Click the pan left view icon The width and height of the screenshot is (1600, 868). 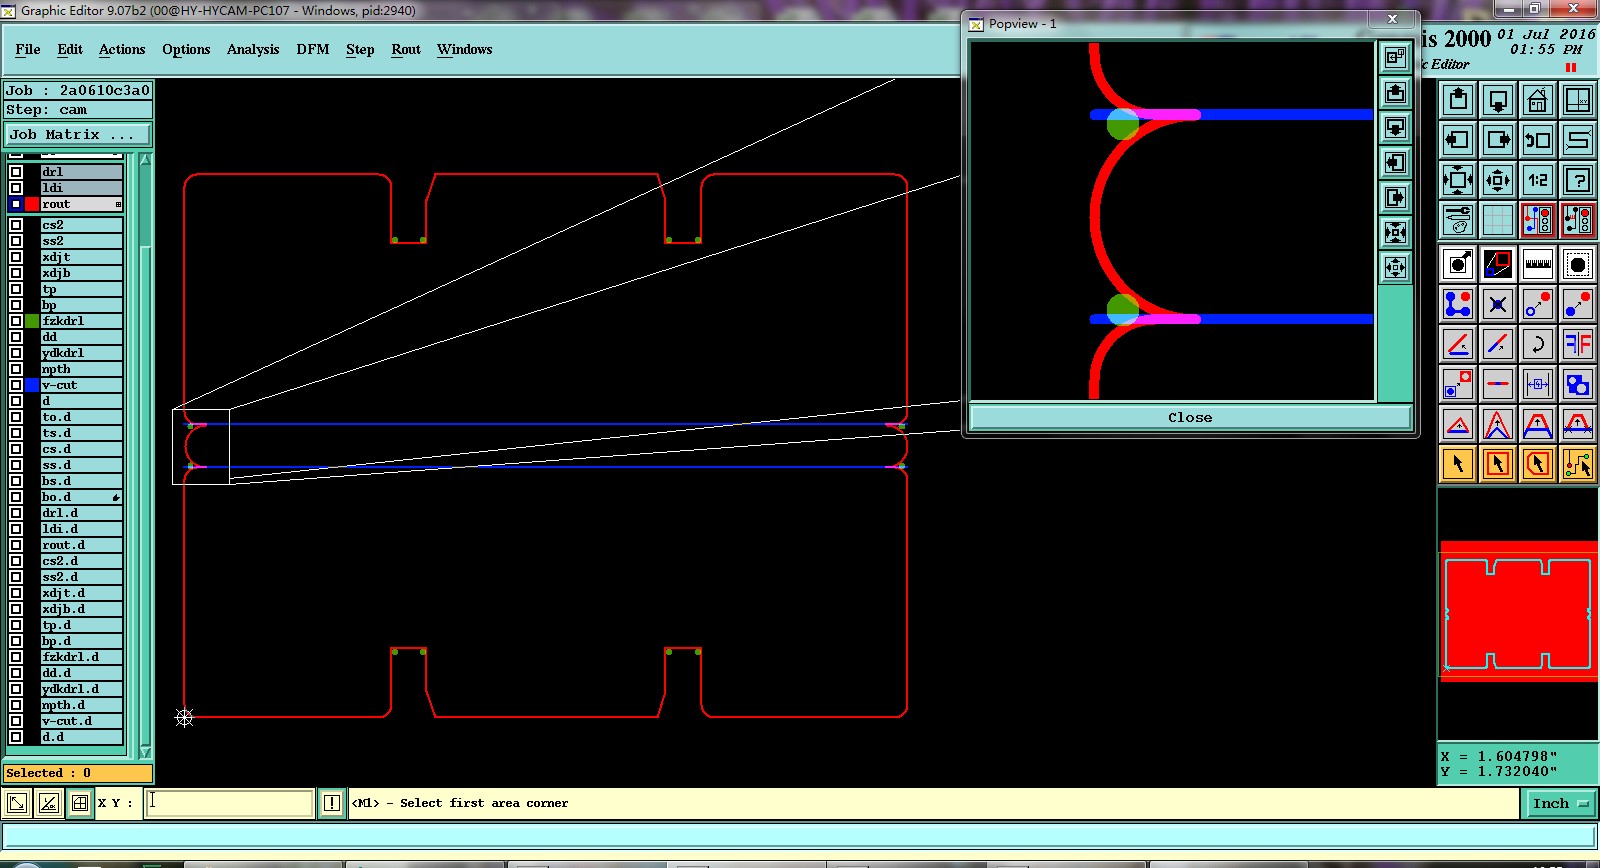point(1458,140)
